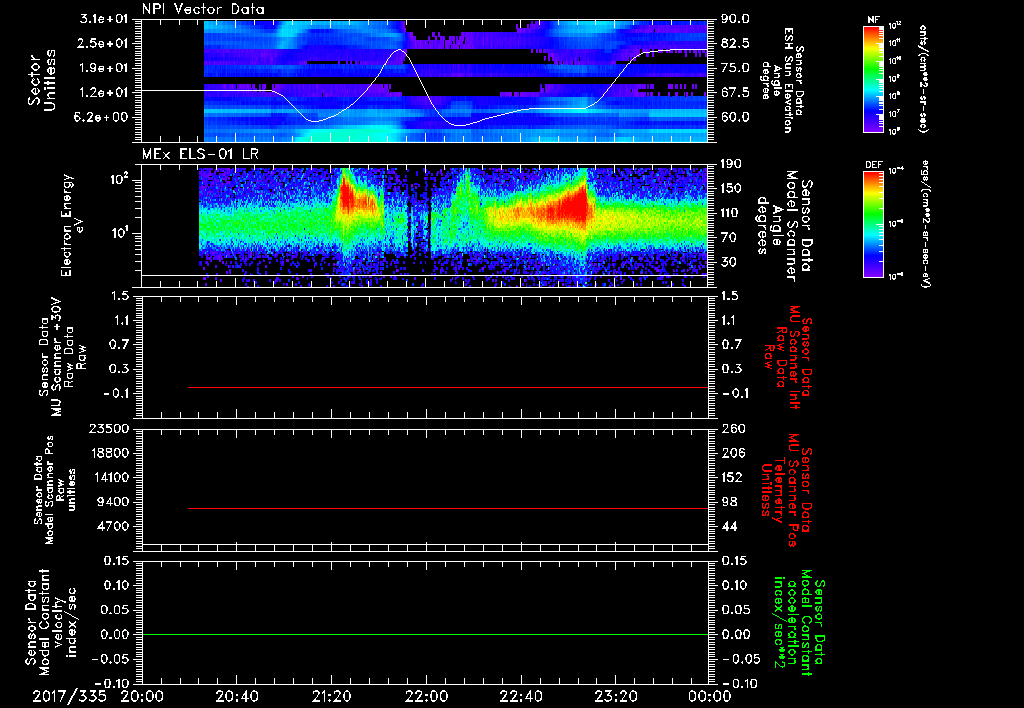Click the '67.5' Sun elevation tick label
1024x708 pixels.
coord(735,93)
